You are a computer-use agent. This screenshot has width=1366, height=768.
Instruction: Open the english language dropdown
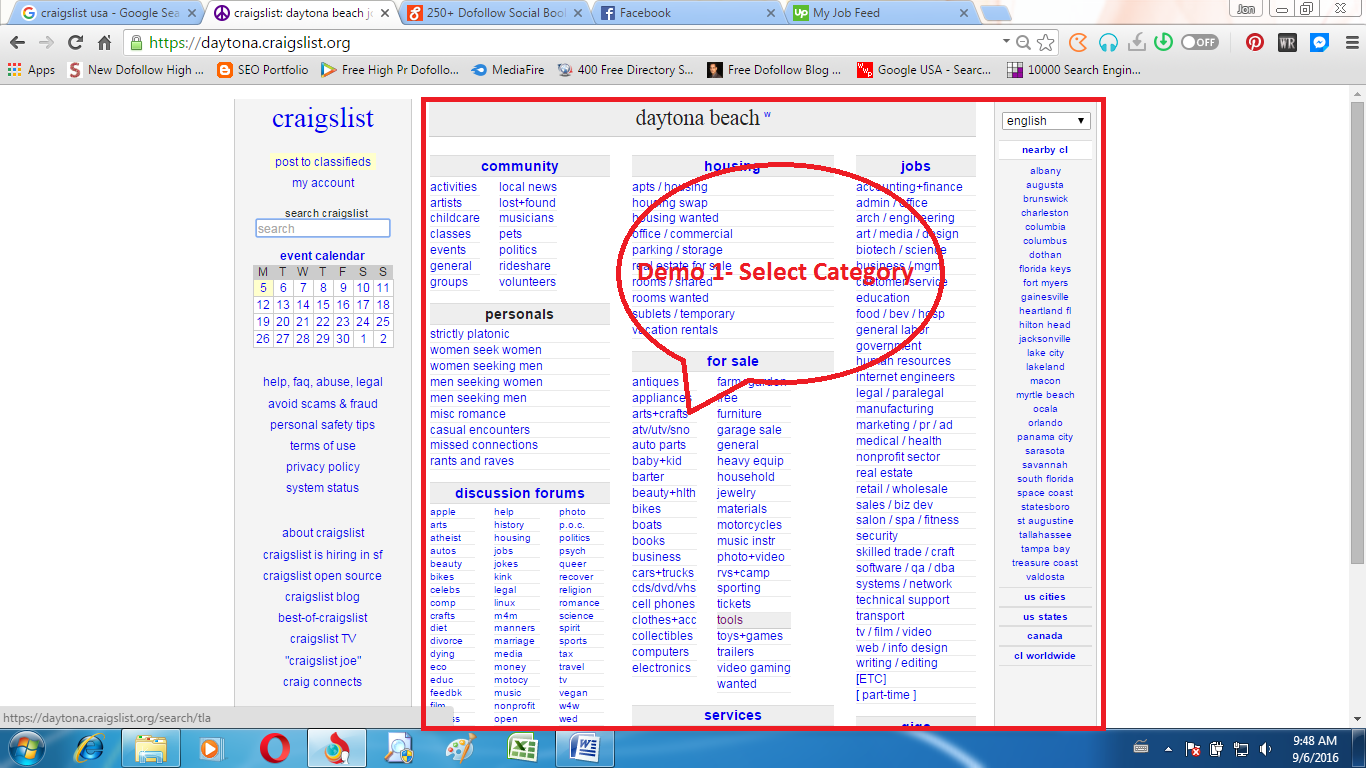point(1045,121)
